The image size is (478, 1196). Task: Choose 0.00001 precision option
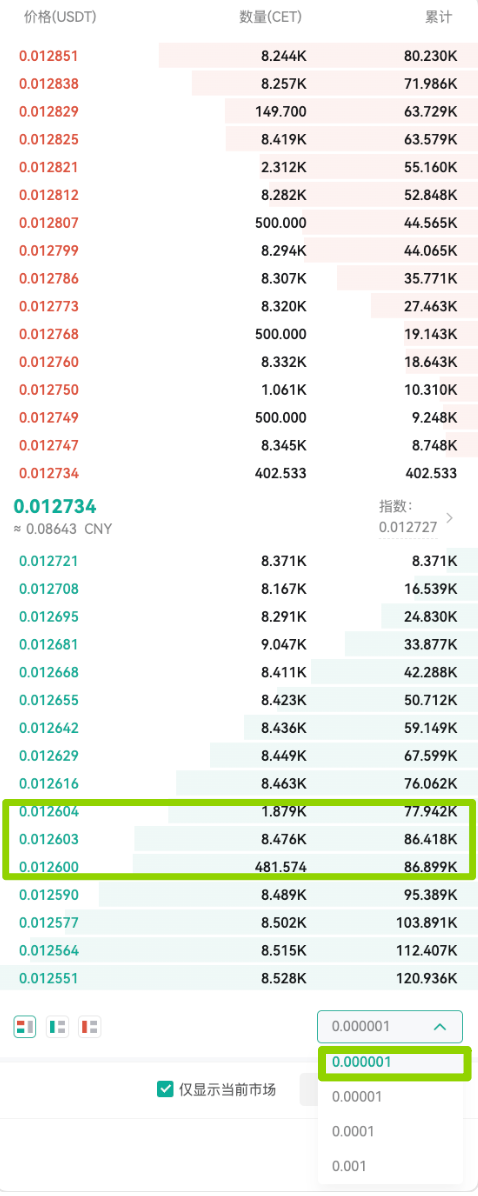pos(357,1097)
